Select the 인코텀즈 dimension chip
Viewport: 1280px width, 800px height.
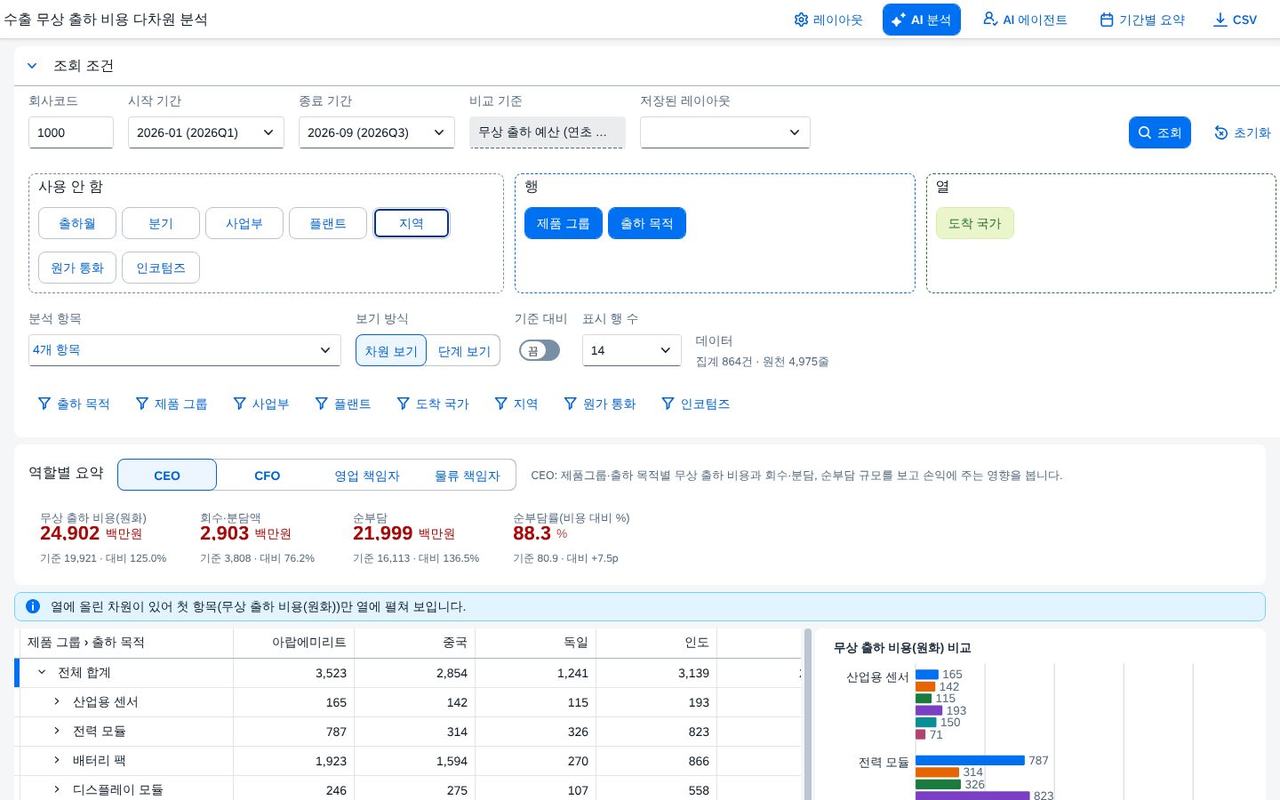[x=161, y=268]
